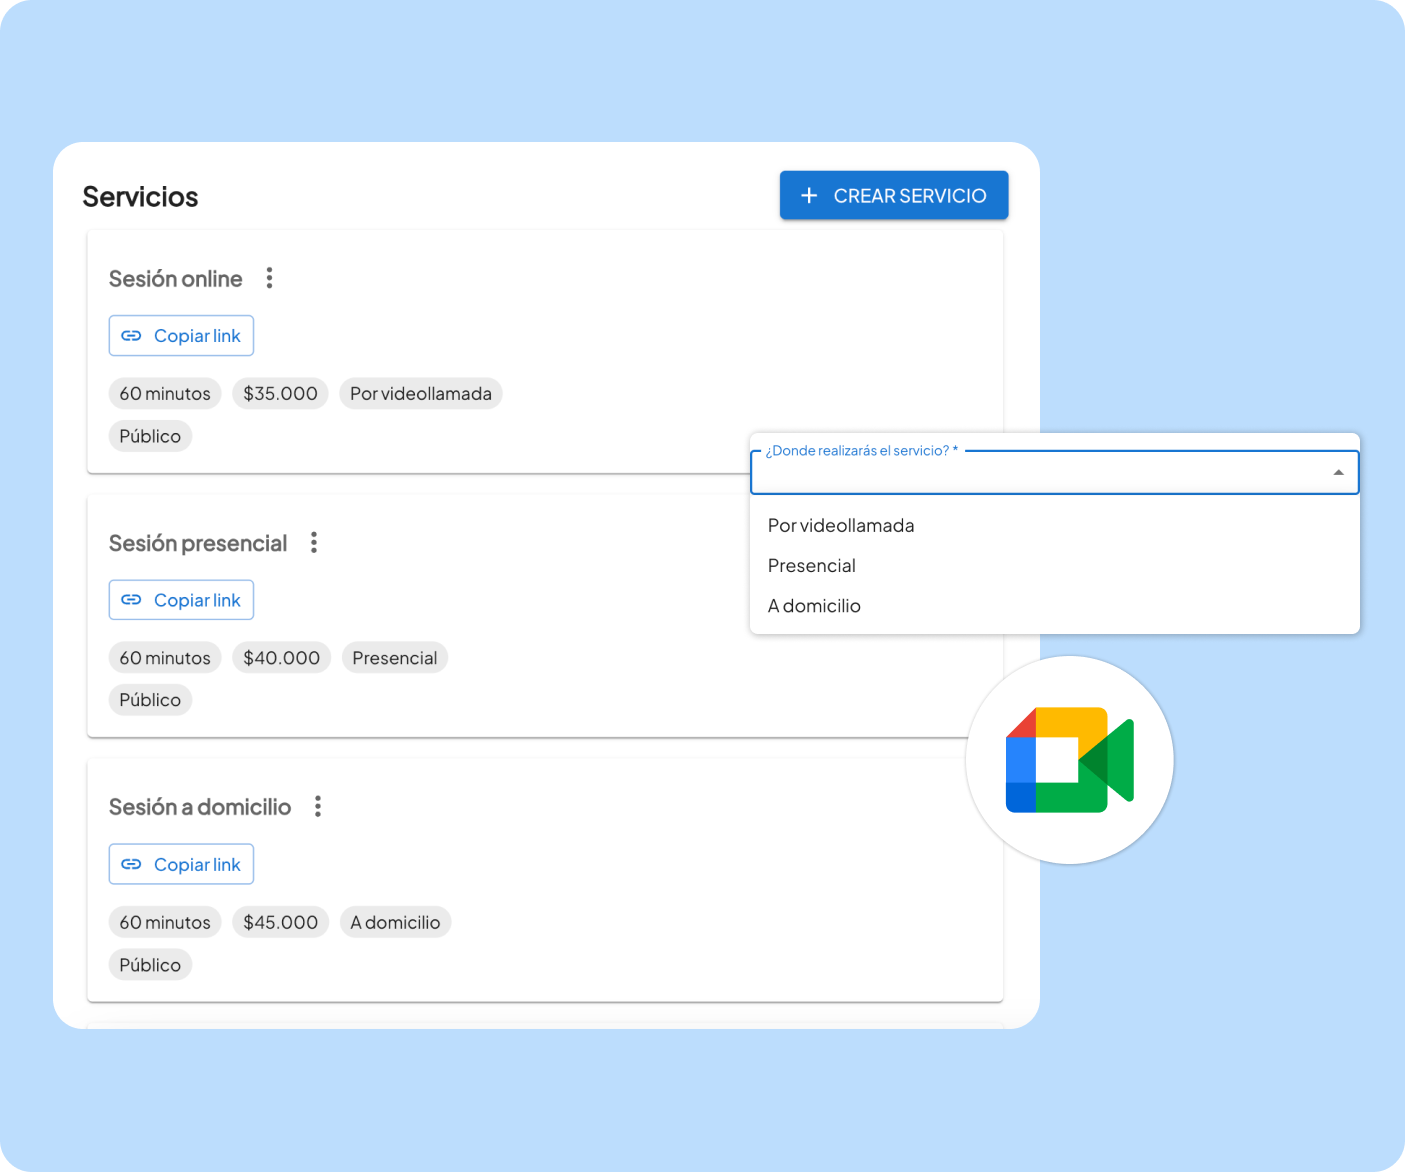The width and height of the screenshot is (1405, 1172).
Task: Click the link icon beside Sesión presencial copy button
Action: pyautogui.click(x=131, y=599)
